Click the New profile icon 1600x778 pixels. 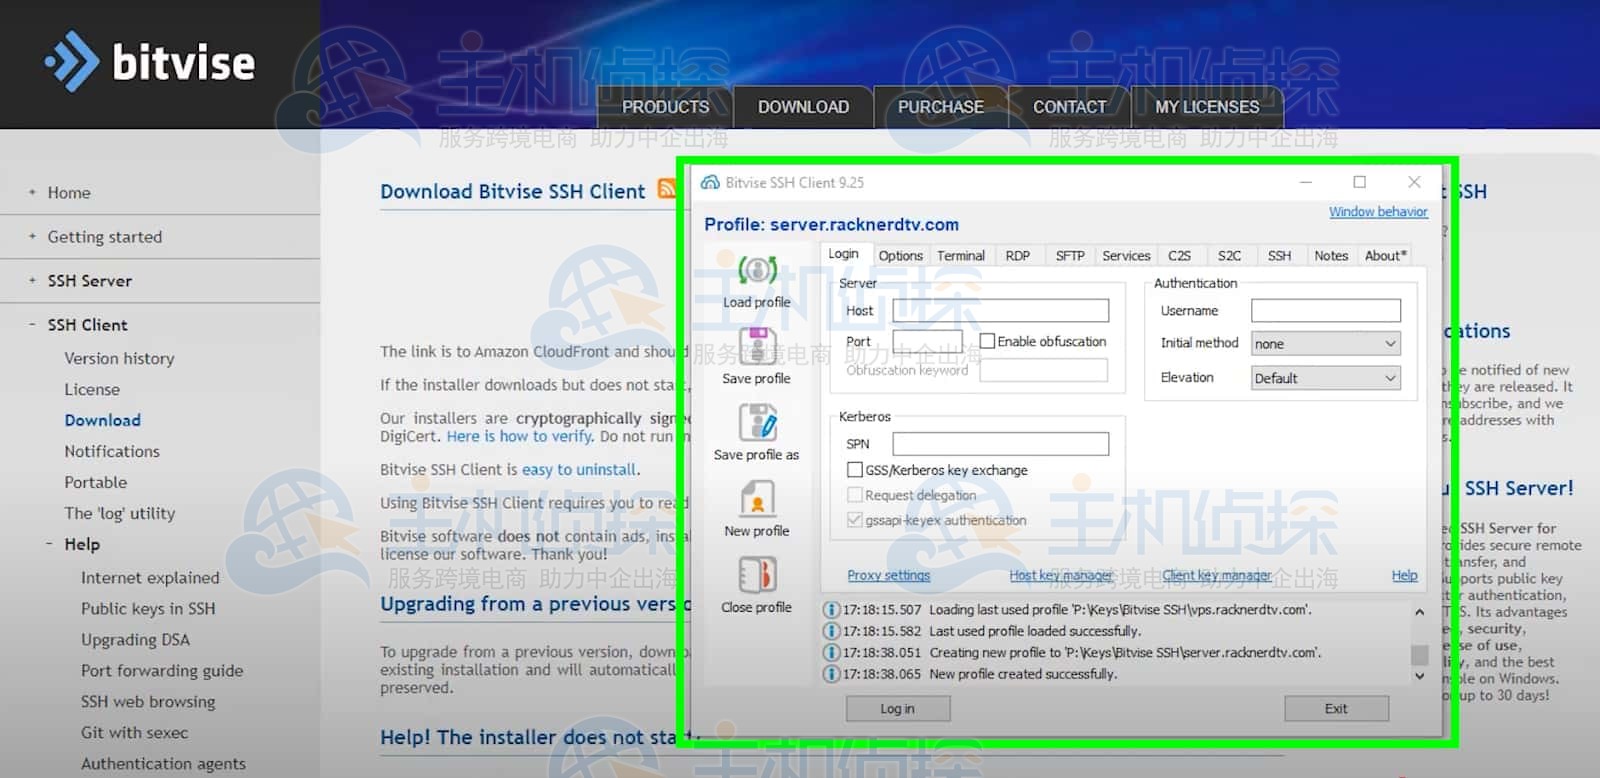pyautogui.click(x=757, y=499)
